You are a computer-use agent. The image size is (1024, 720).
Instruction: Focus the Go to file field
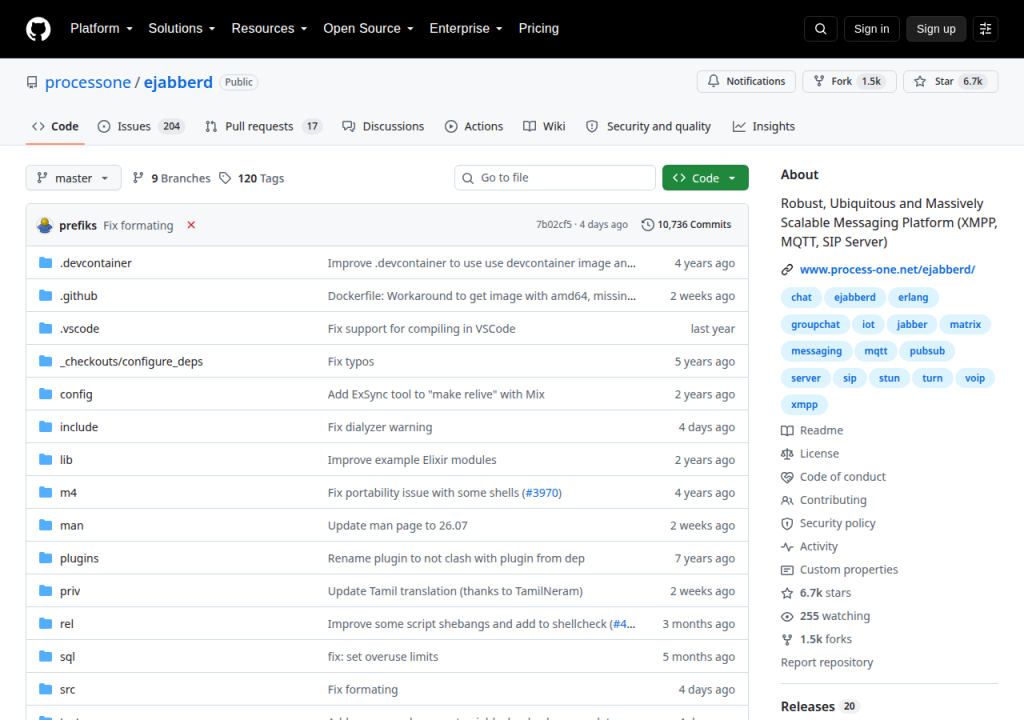click(554, 178)
